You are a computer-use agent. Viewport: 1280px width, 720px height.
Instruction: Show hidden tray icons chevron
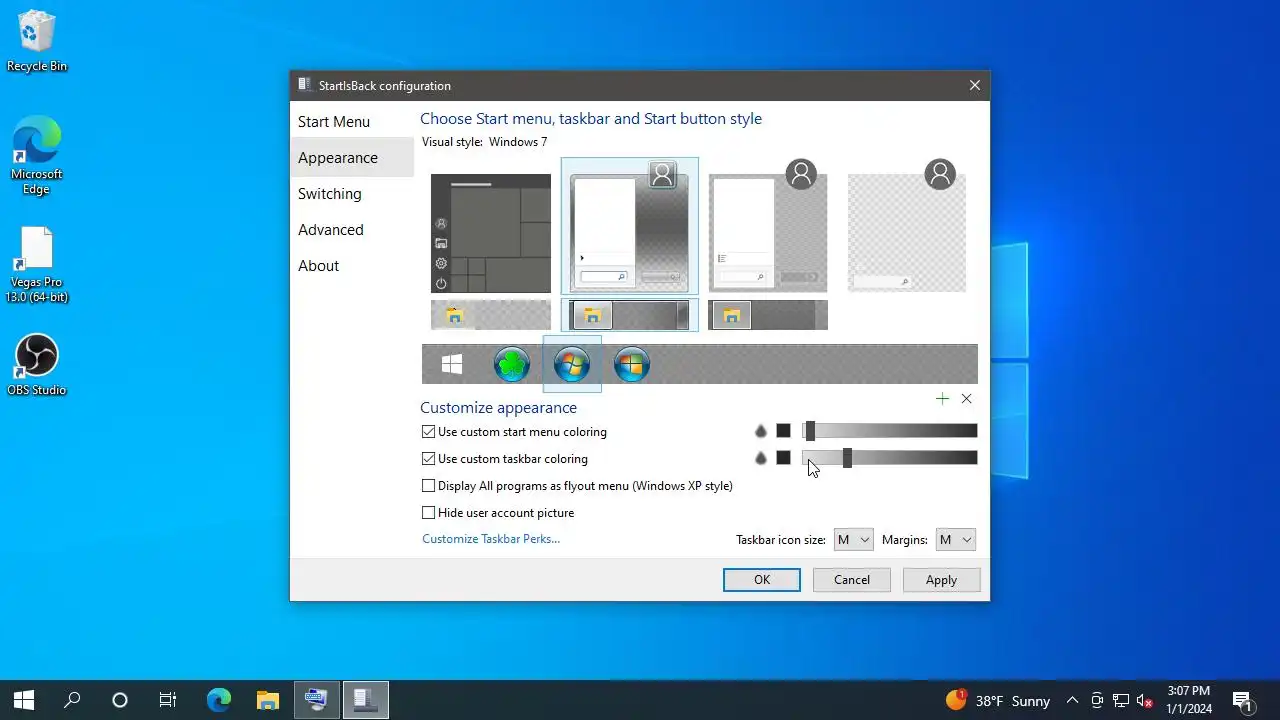point(1072,701)
